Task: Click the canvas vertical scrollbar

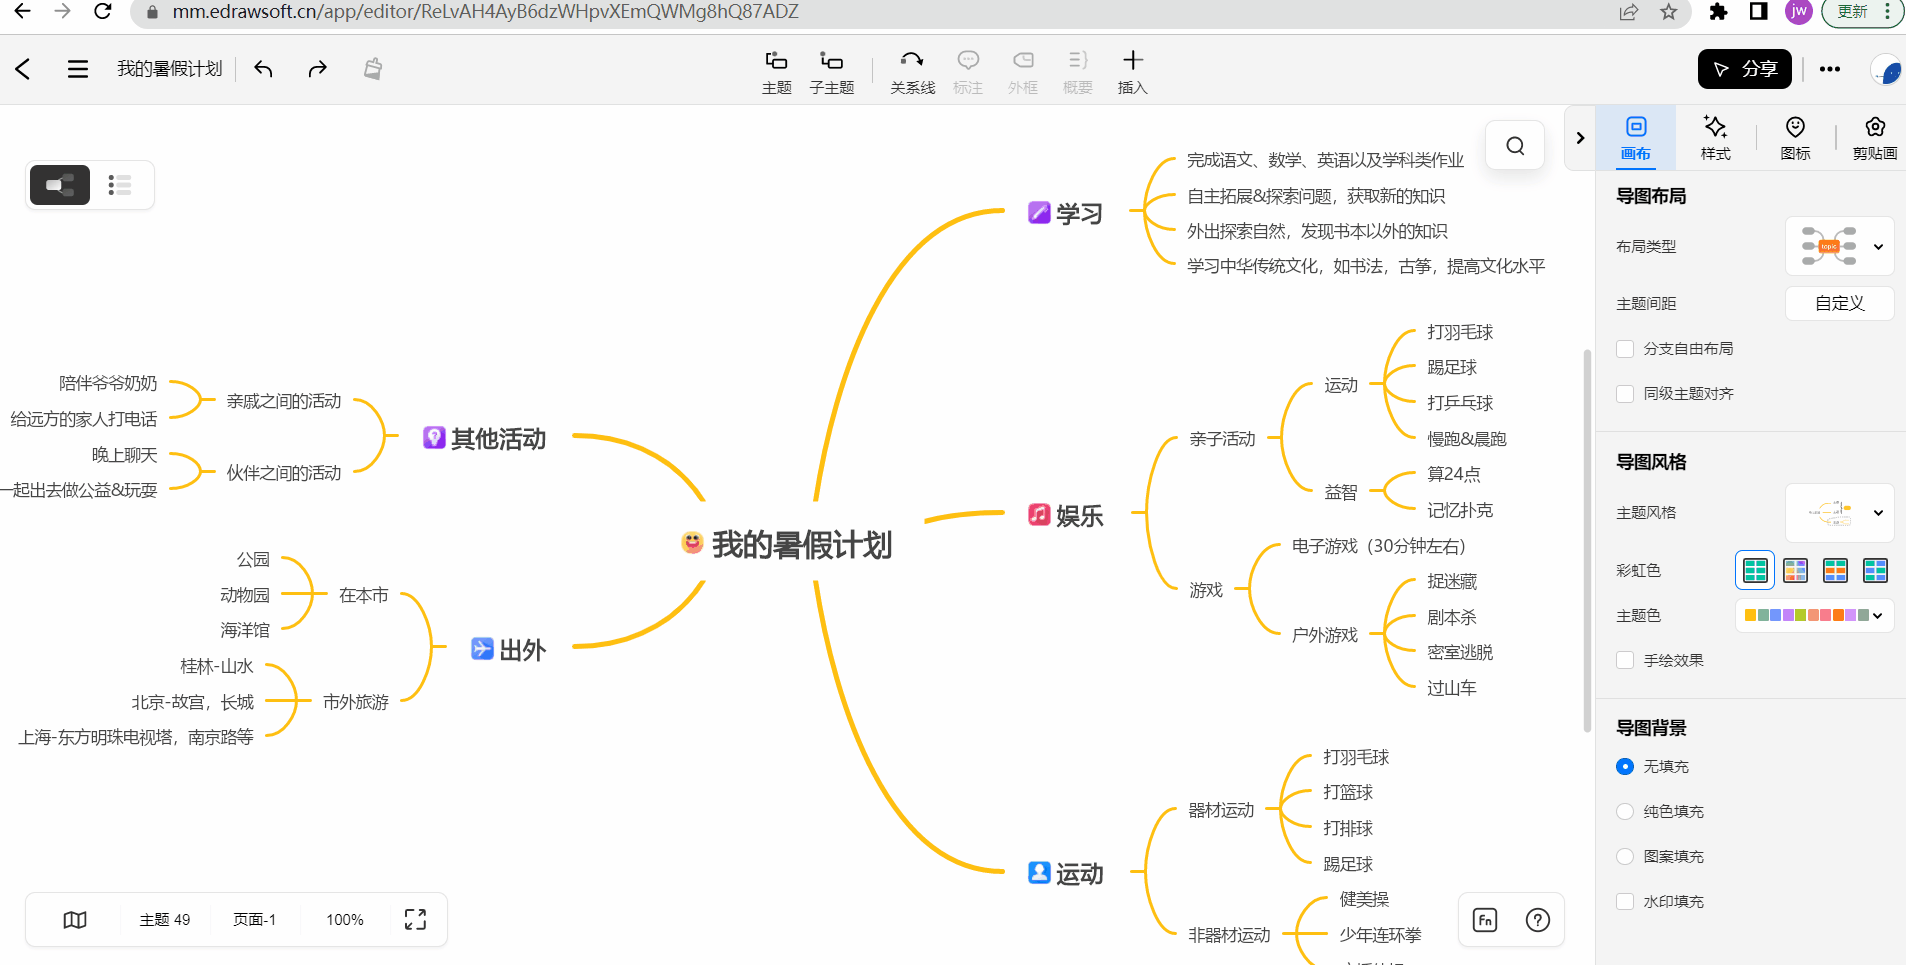Action: tap(1587, 540)
